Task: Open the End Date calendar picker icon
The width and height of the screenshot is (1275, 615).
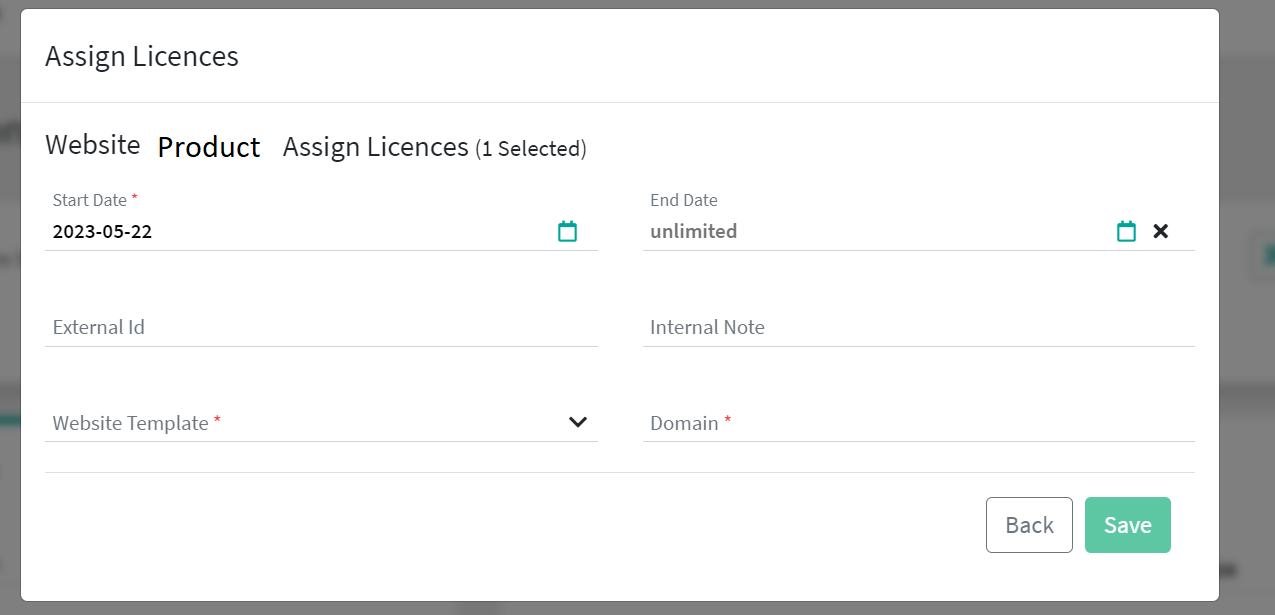Action: (1126, 231)
